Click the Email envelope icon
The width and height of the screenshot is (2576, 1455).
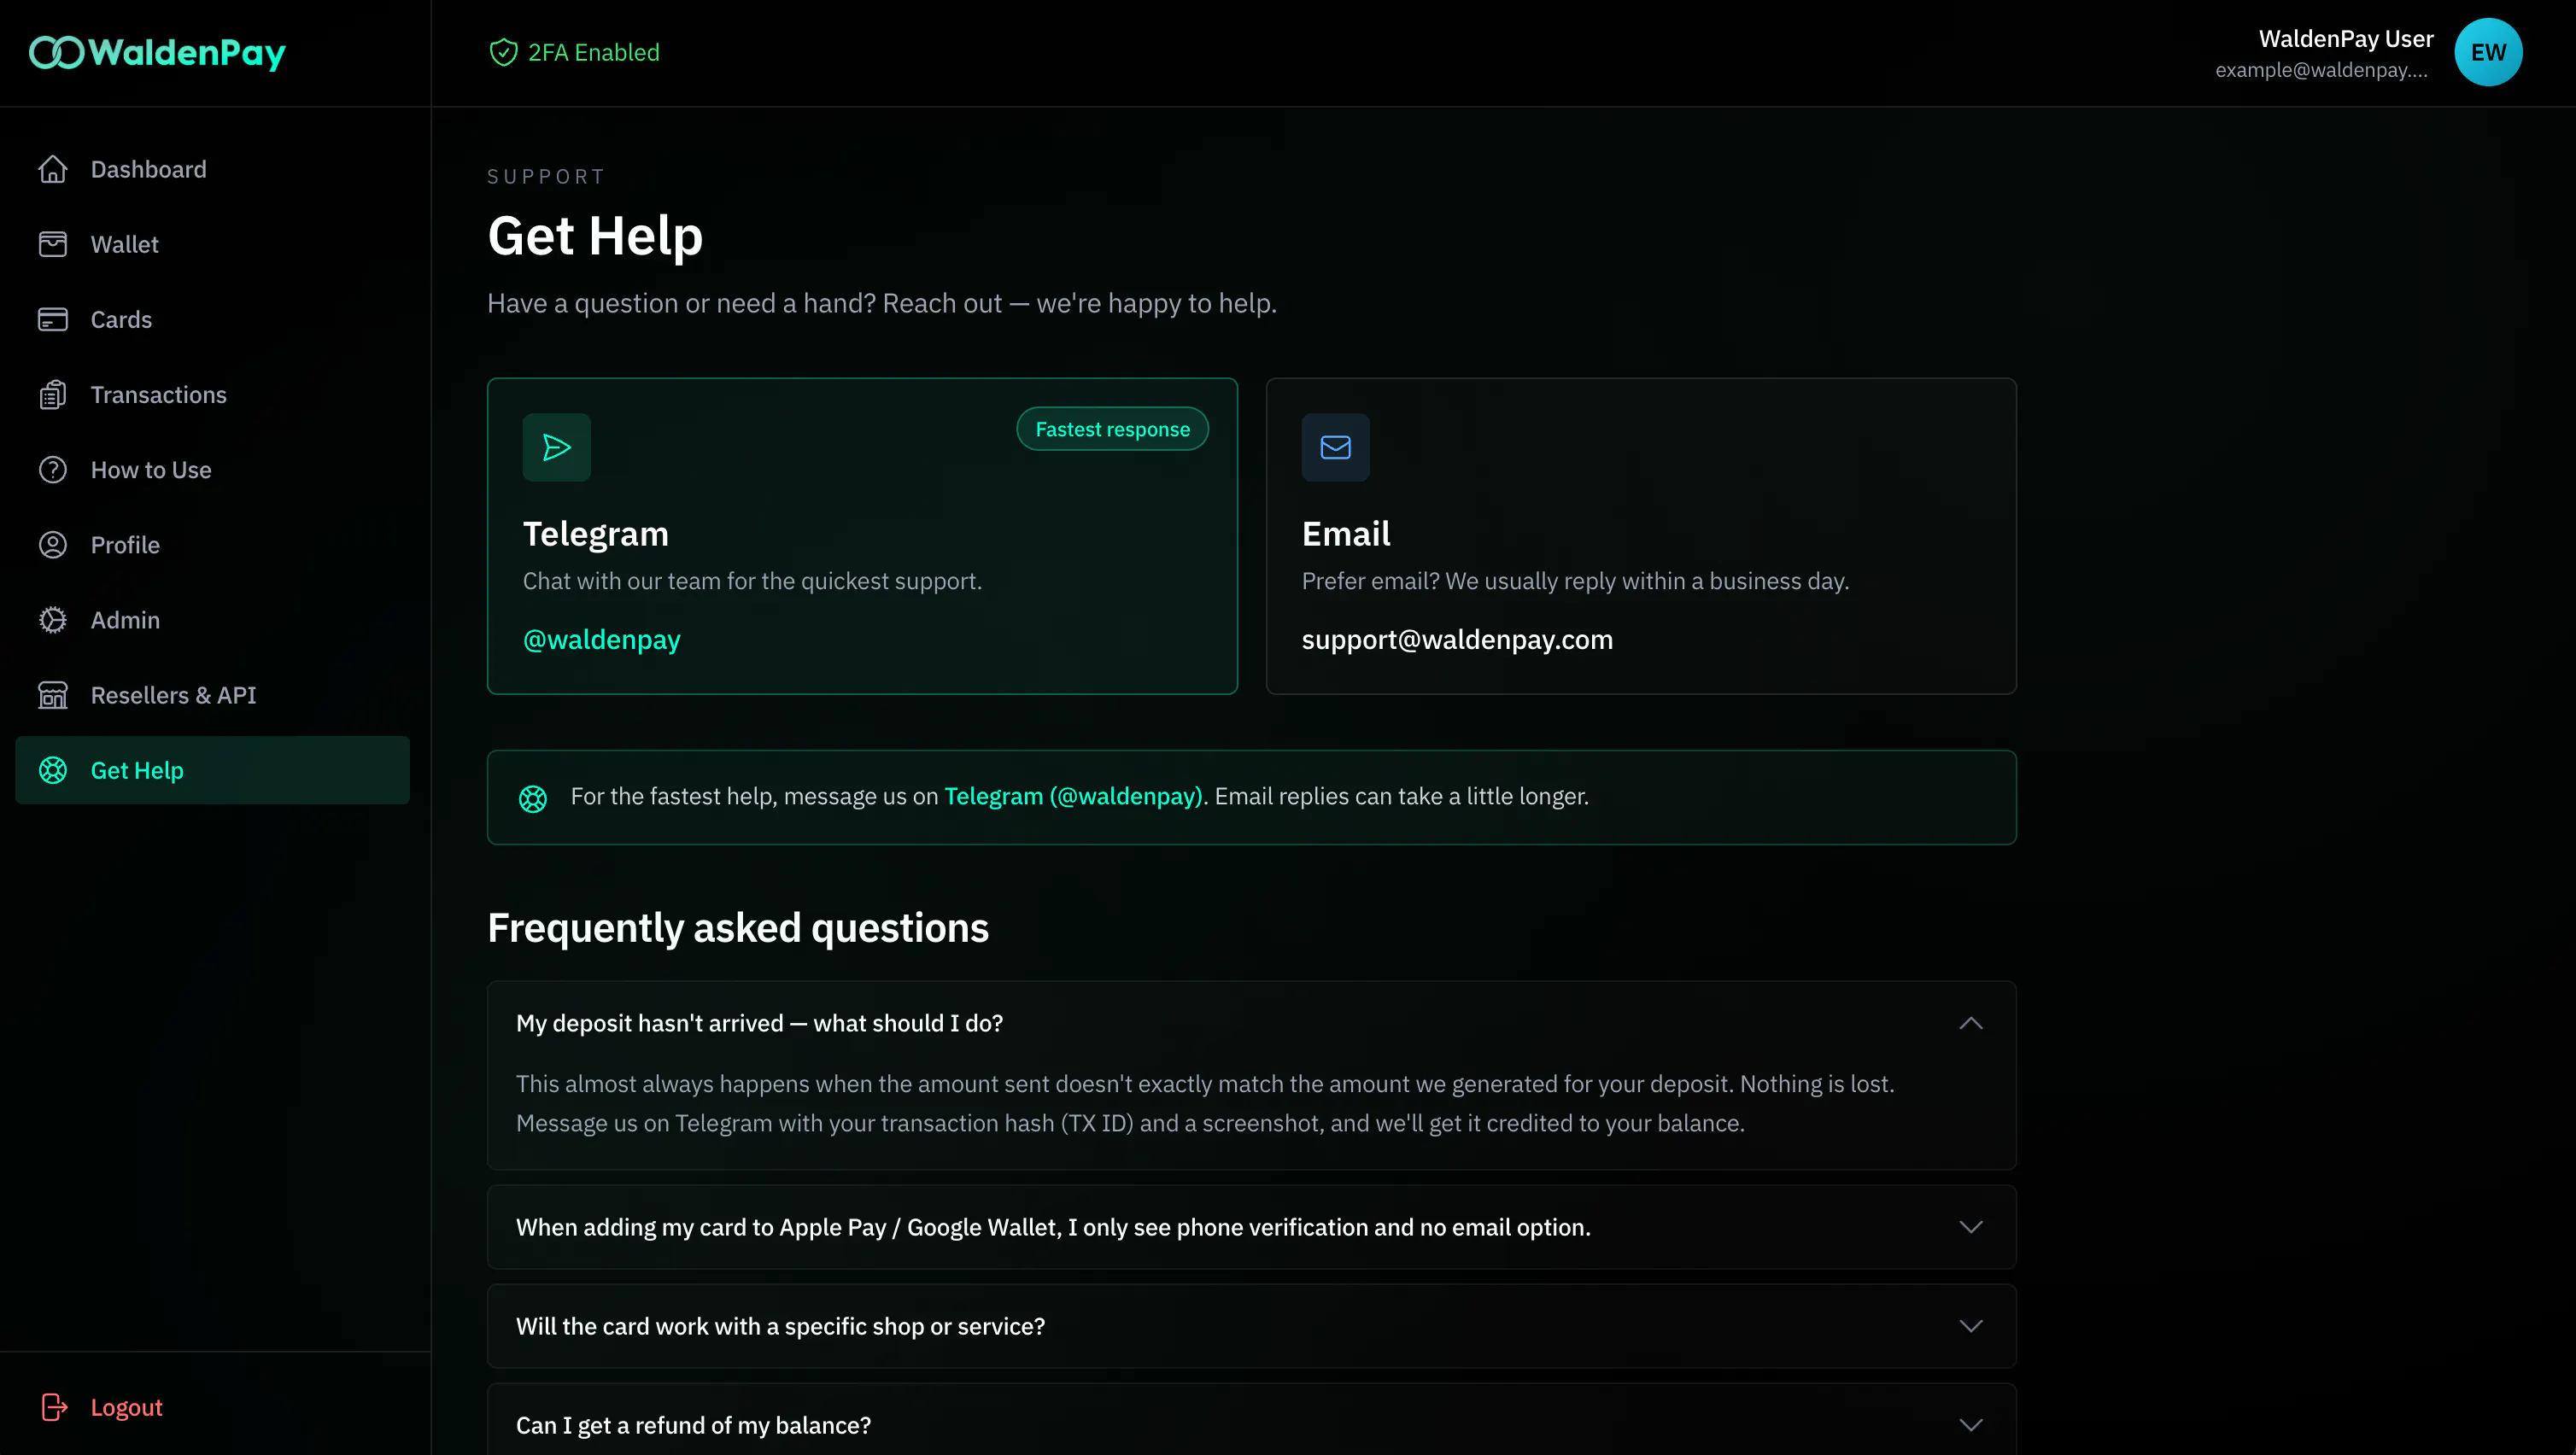point(1336,447)
